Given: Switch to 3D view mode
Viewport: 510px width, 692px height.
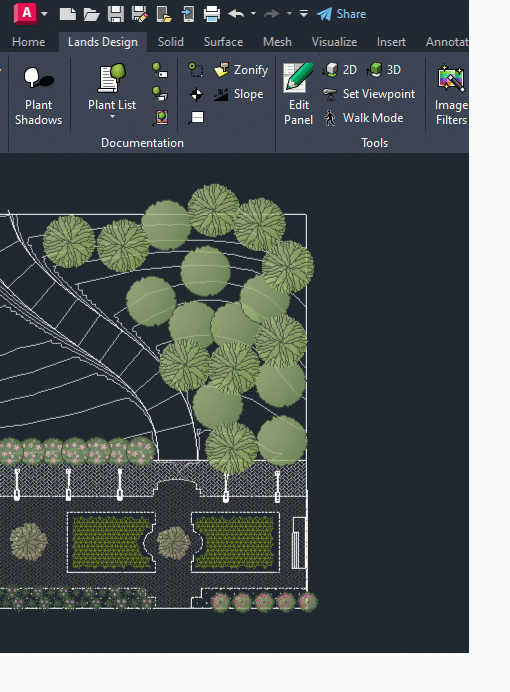Looking at the screenshot, I should click(x=384, y=70).
